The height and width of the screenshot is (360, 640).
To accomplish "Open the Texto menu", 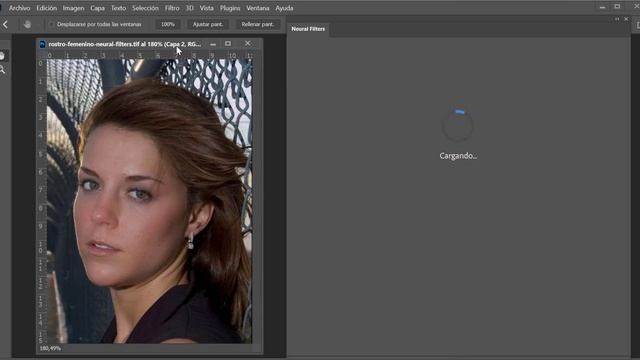I will (x=118, y=8).
